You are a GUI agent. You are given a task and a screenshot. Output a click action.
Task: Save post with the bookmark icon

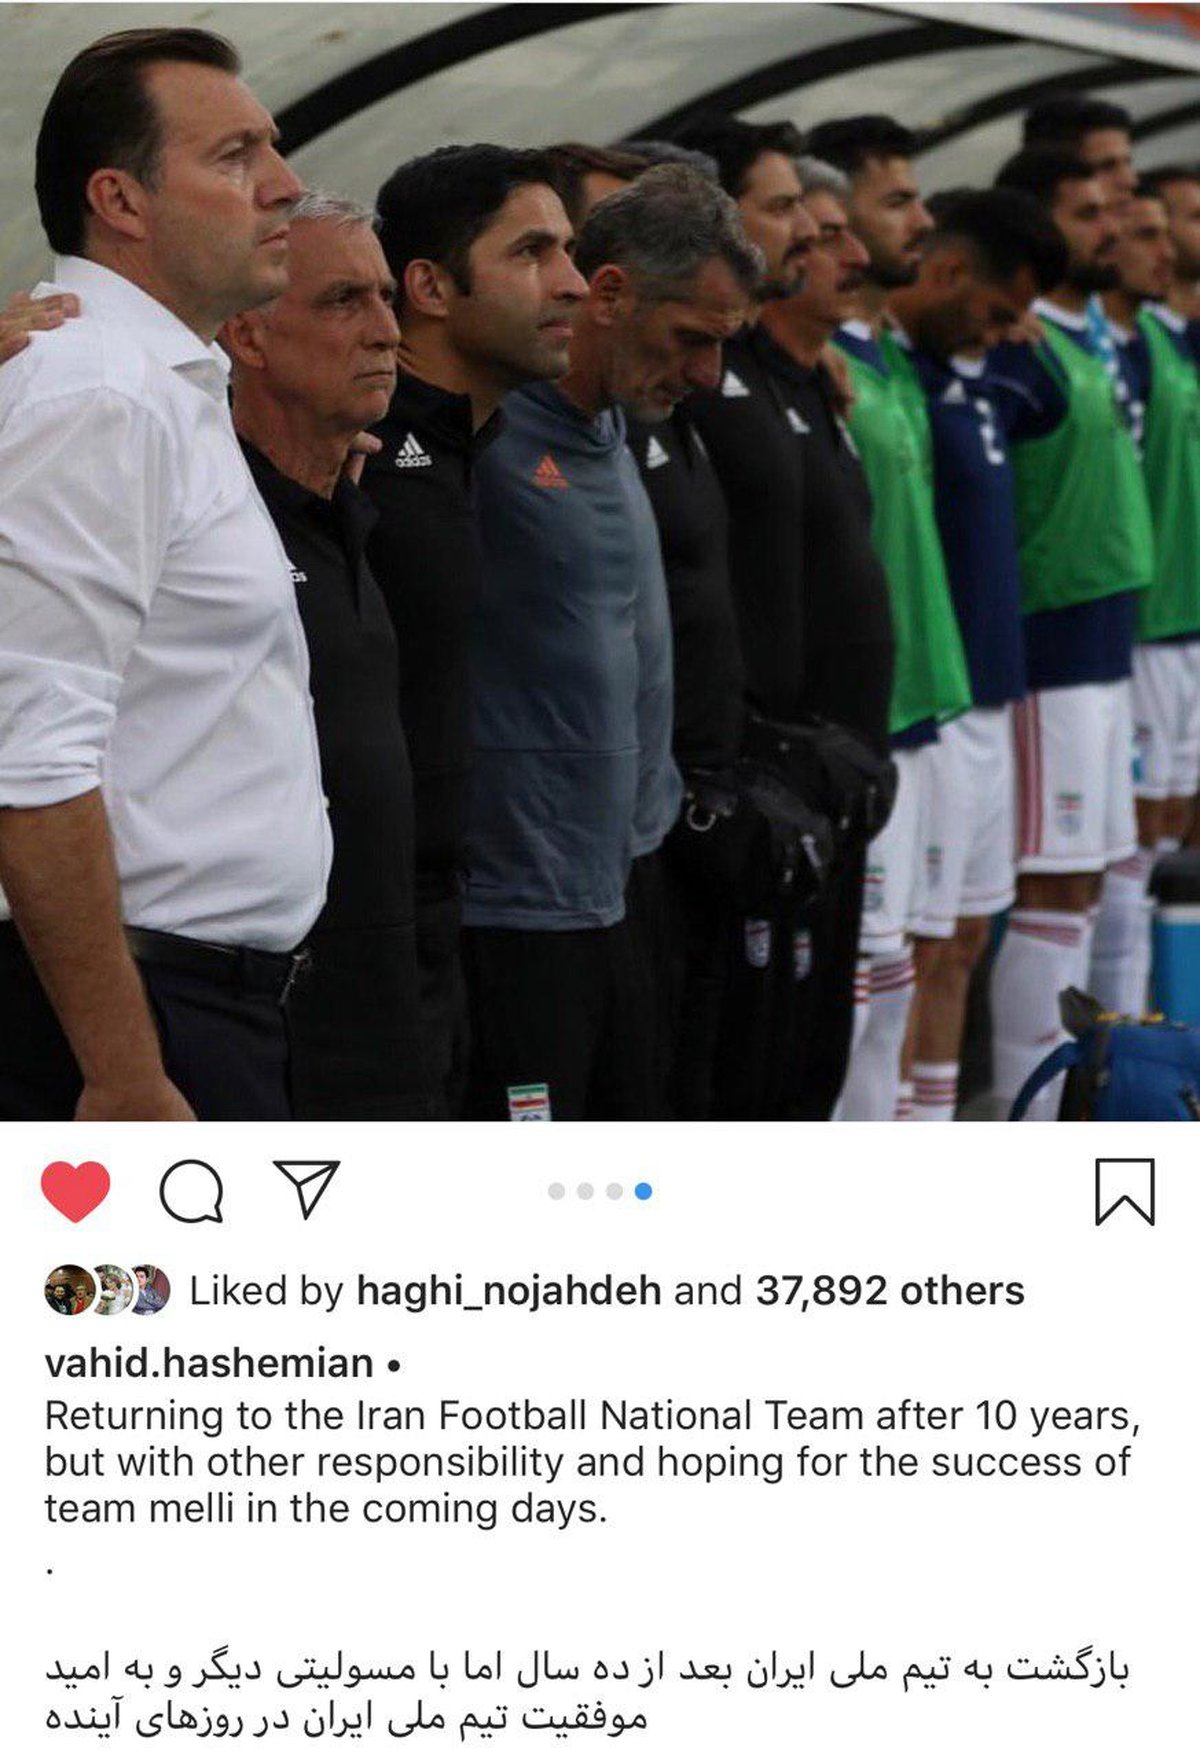pyautogui.click(x=1125, y=1191)
